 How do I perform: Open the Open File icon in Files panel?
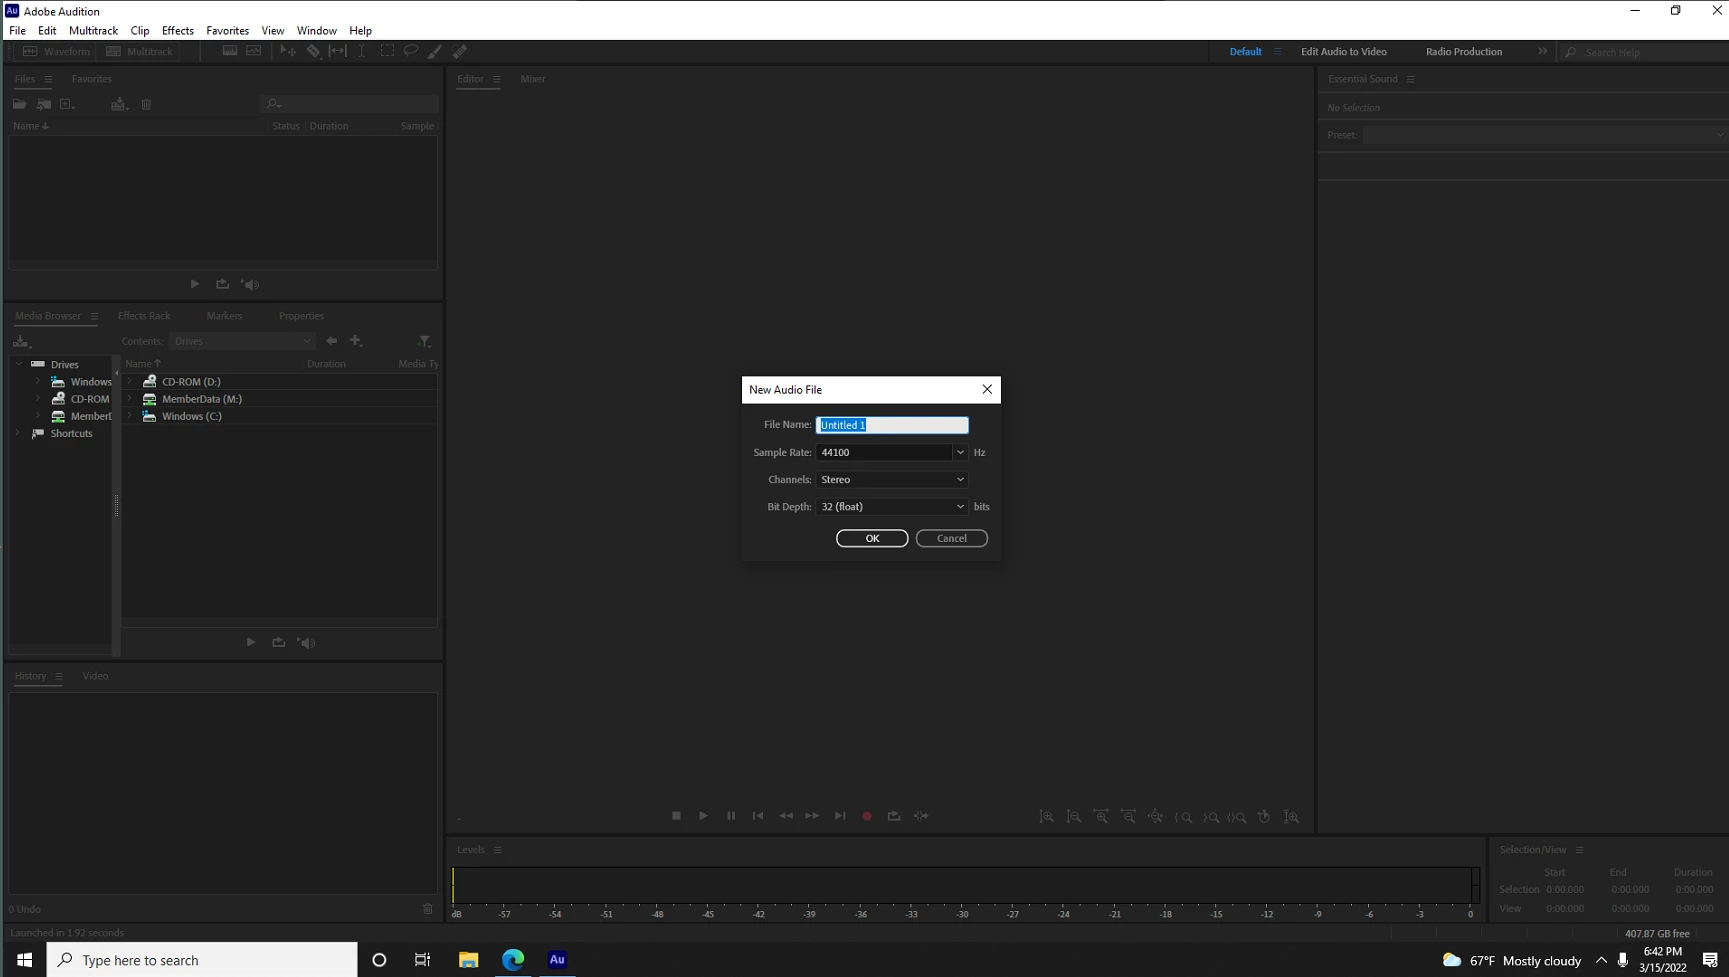point(19,104)
